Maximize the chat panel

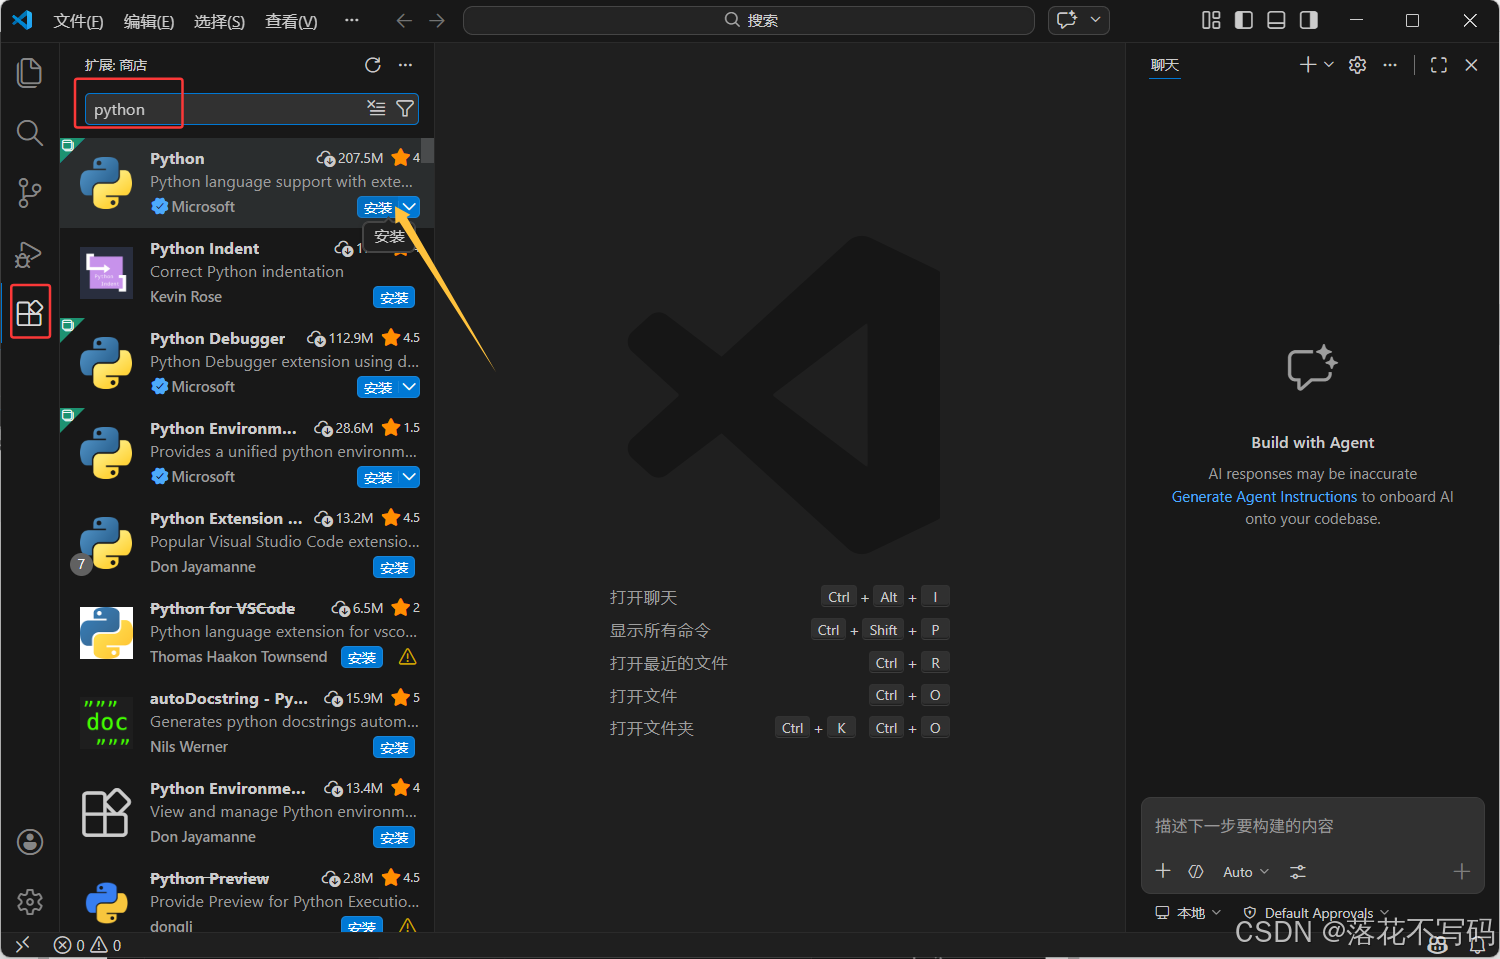tap(1439, 65)
